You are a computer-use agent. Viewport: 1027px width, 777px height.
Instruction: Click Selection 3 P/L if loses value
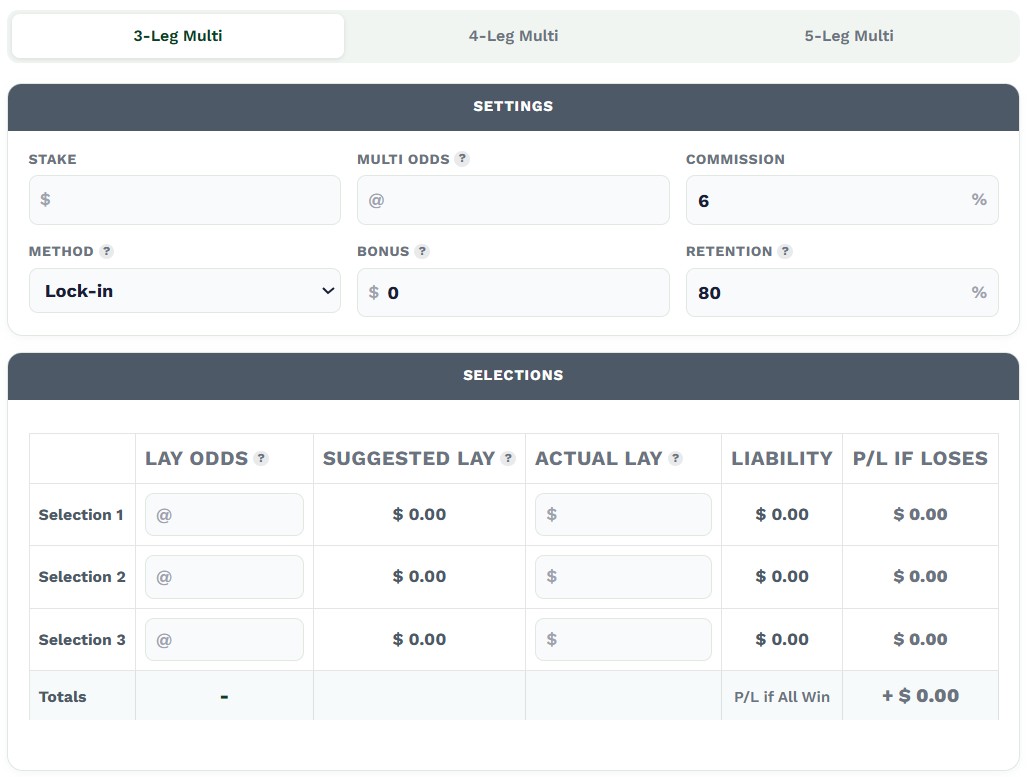[x=920, y=639]
